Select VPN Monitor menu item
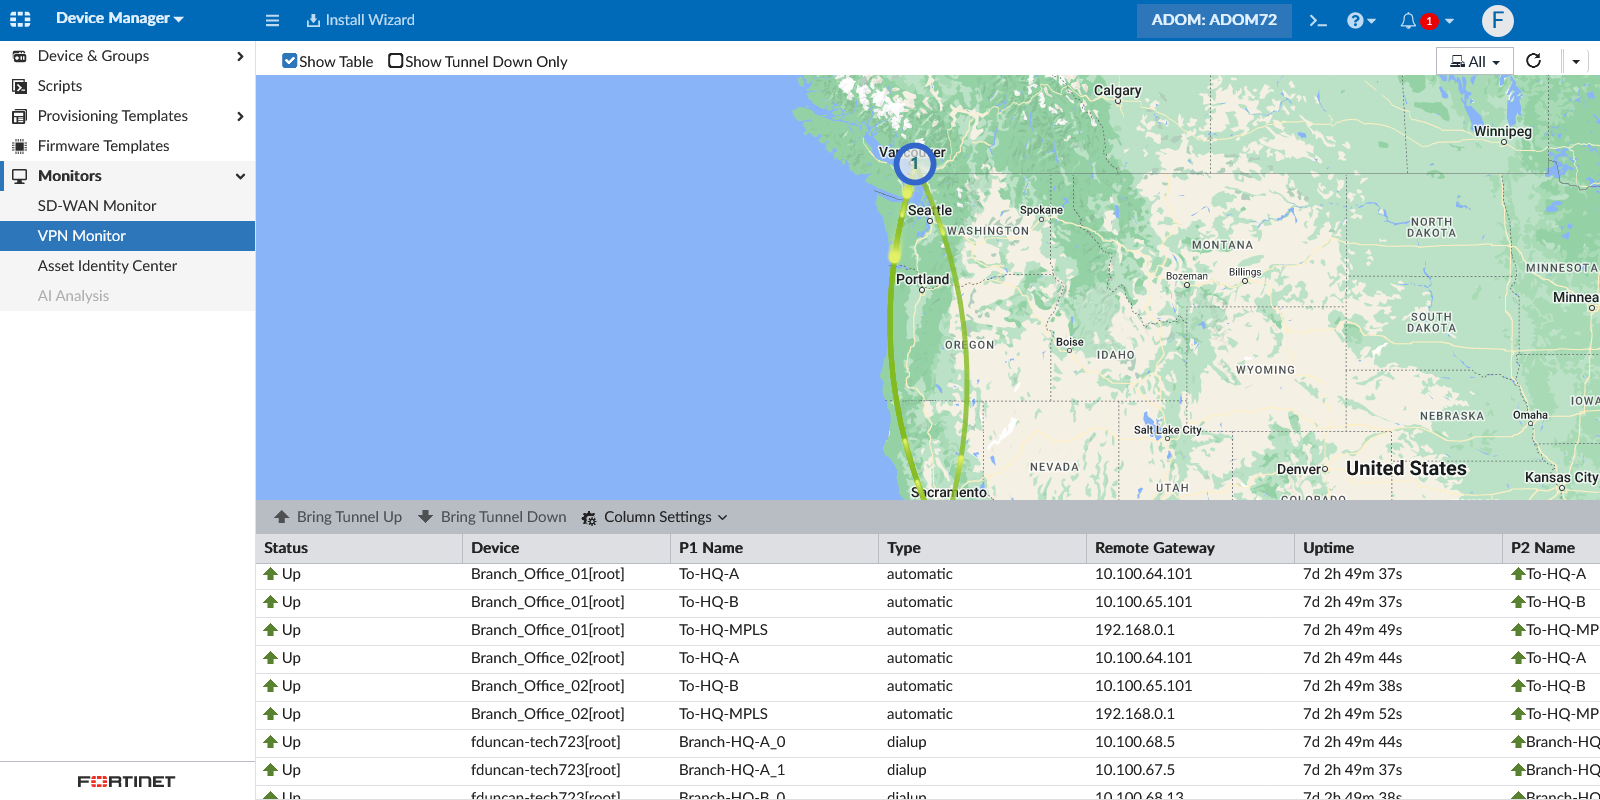Screen dimensions: 1600x800 click(128, 236)
